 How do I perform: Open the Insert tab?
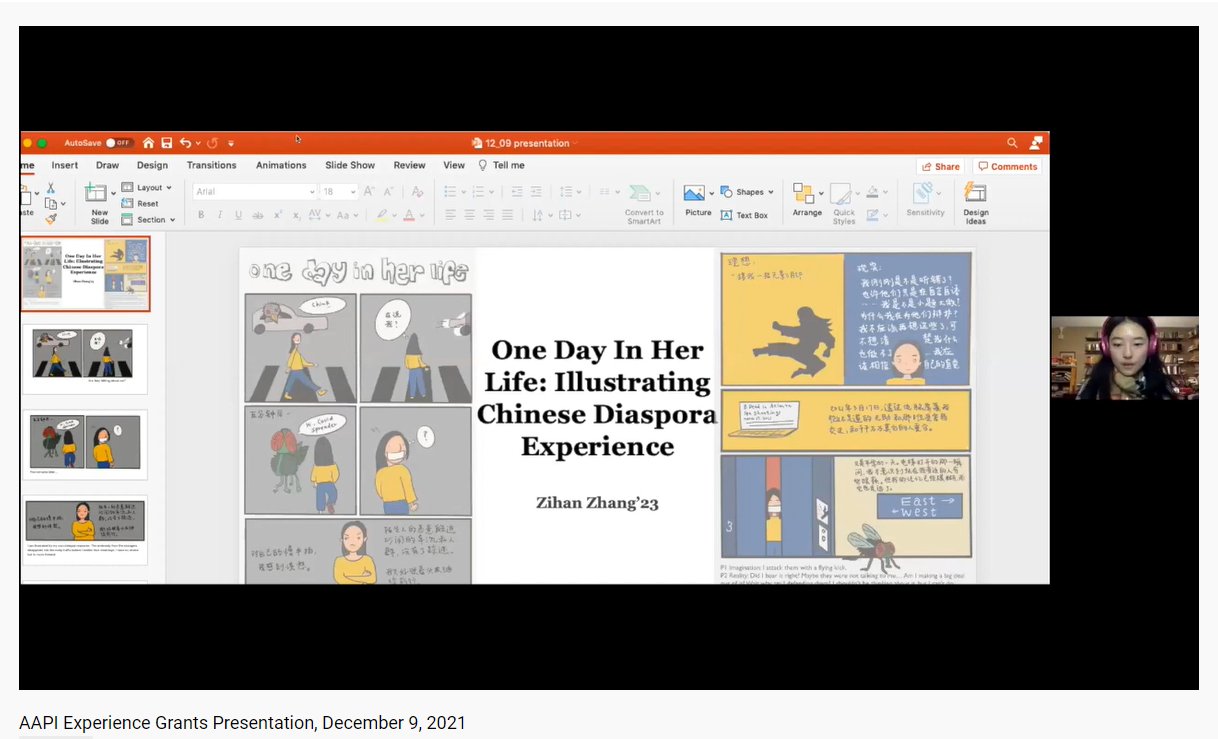pos(65,165)
